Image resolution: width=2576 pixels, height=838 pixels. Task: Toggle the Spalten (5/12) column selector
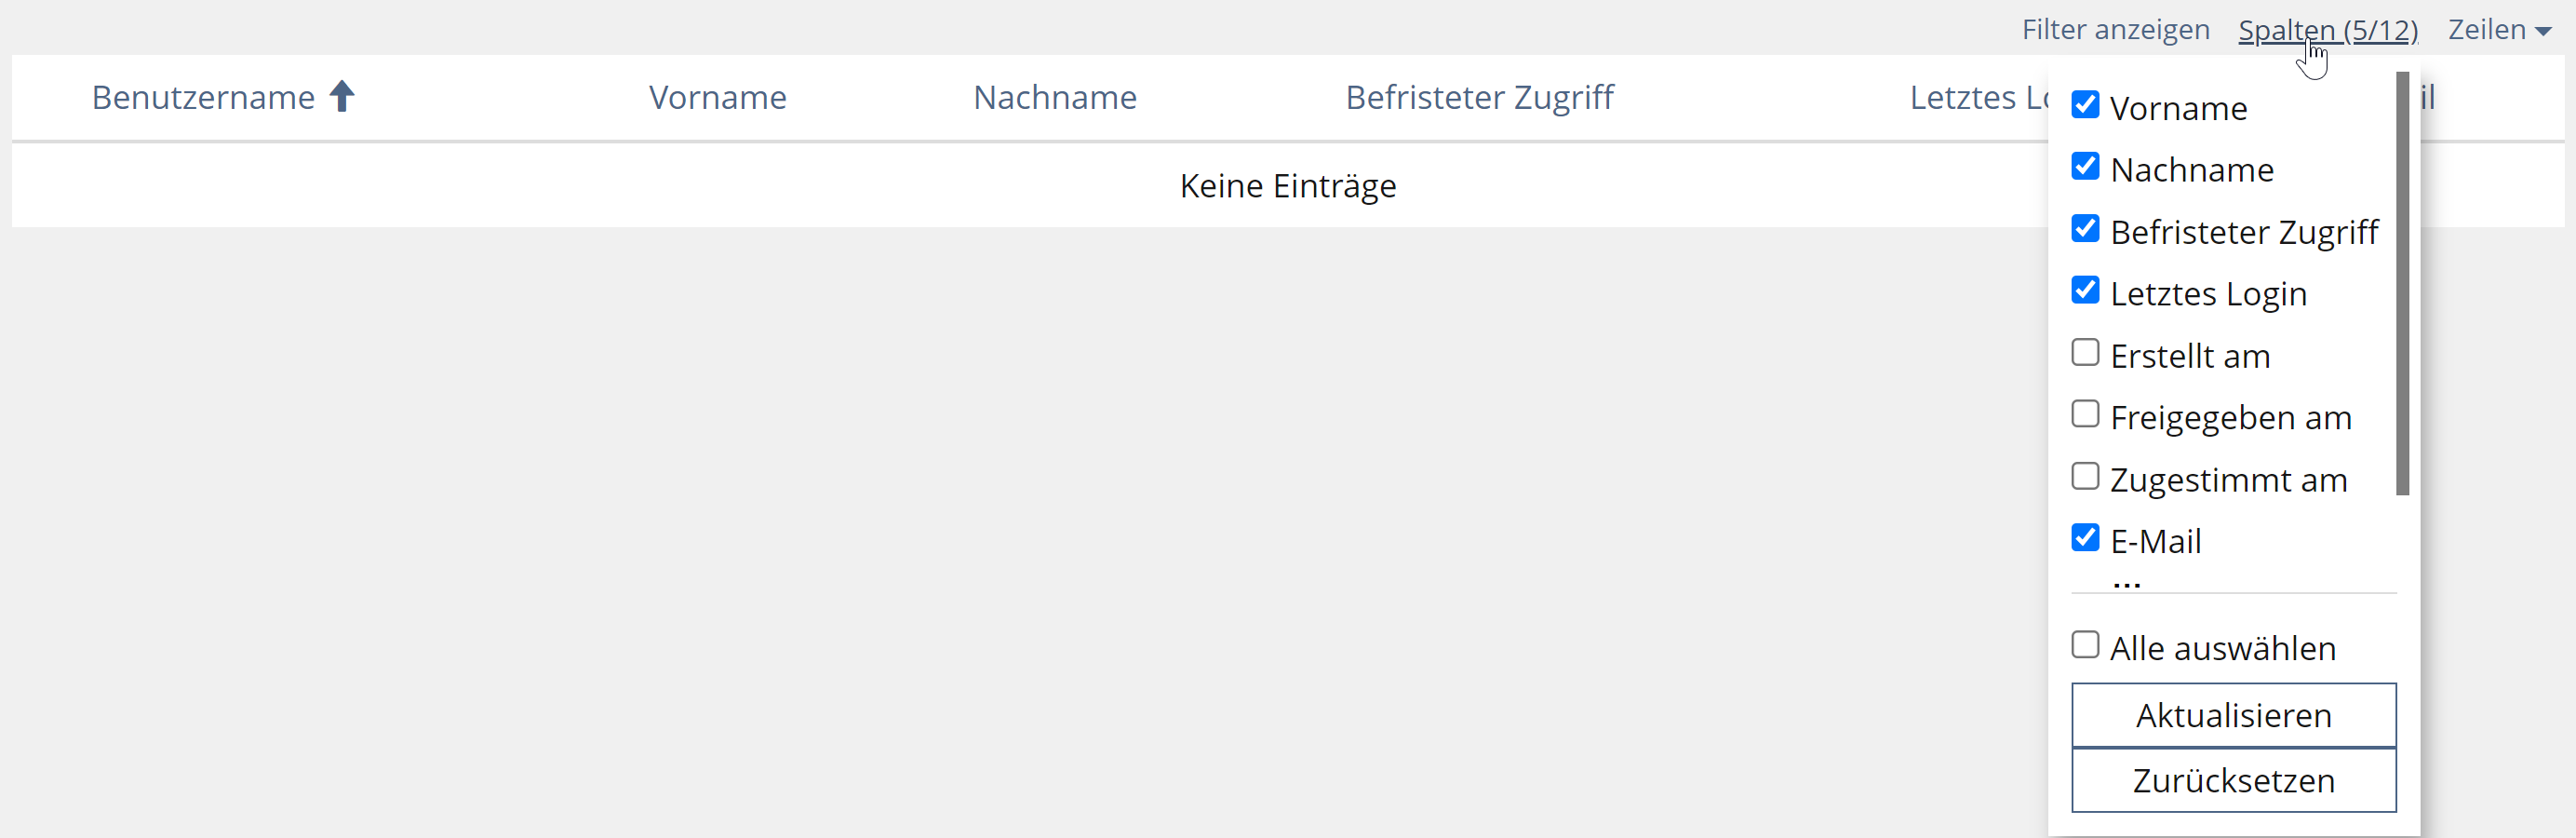pyautogui.click(x=2327, y=30)
